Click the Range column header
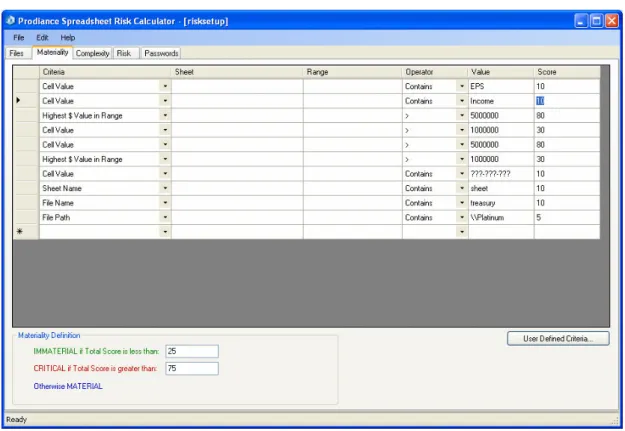Screen dimensions: 625x431 point(352,72)
